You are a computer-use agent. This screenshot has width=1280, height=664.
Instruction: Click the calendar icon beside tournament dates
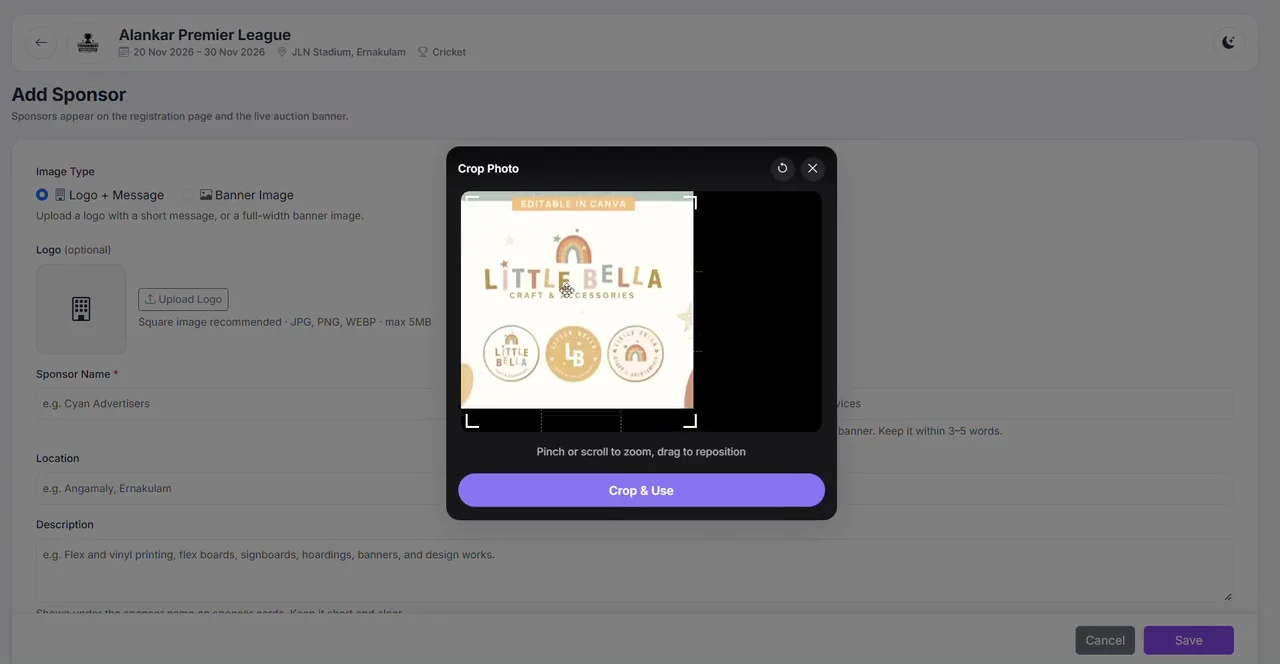[x=124, y=52]
